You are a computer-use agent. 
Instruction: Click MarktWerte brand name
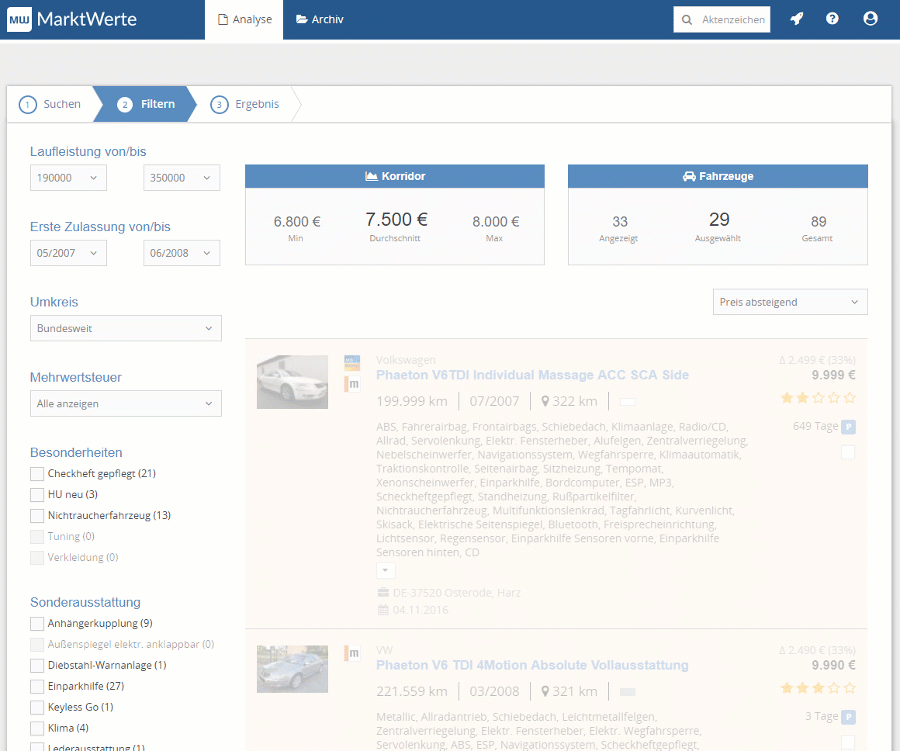tap(87, 20)
